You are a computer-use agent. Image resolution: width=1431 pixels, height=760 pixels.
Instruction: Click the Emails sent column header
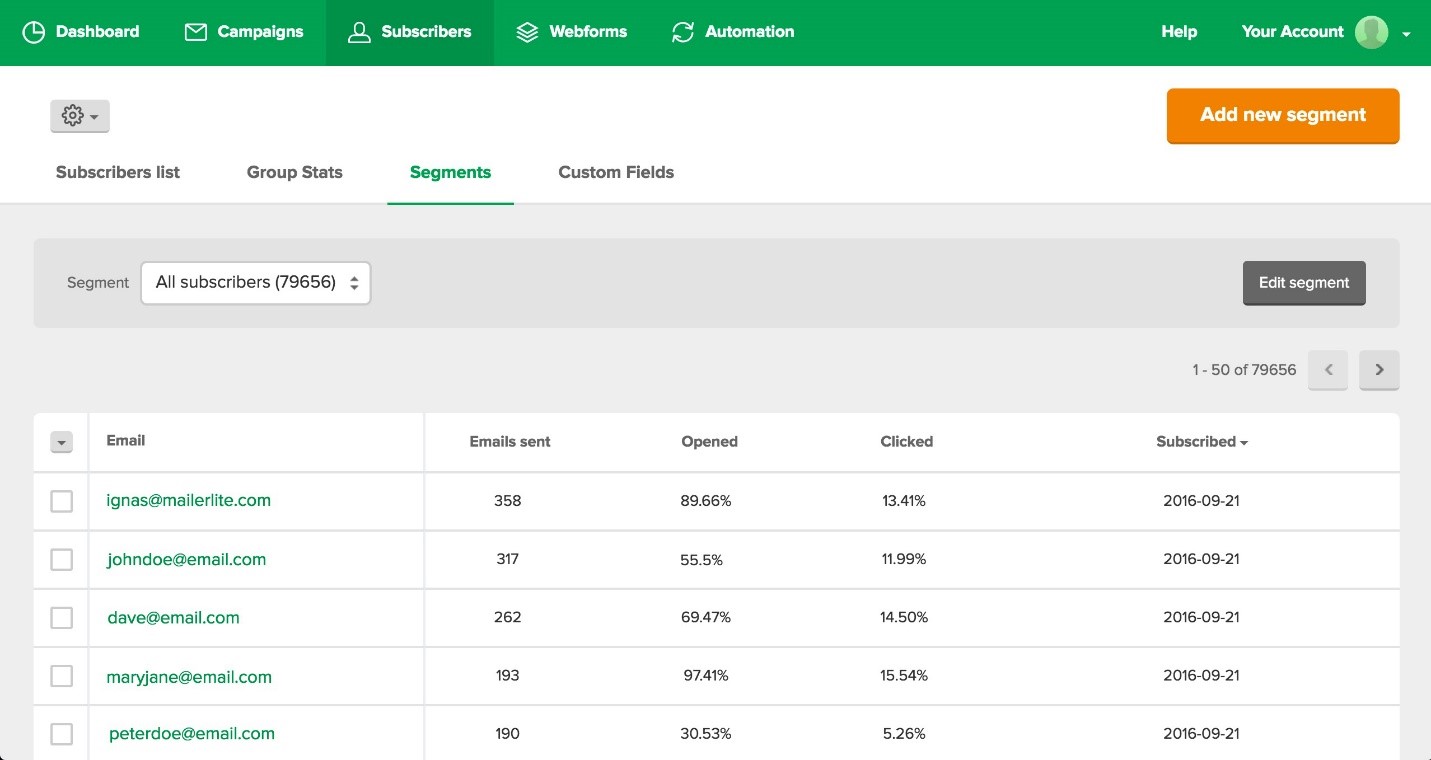(x=510, y=441)
